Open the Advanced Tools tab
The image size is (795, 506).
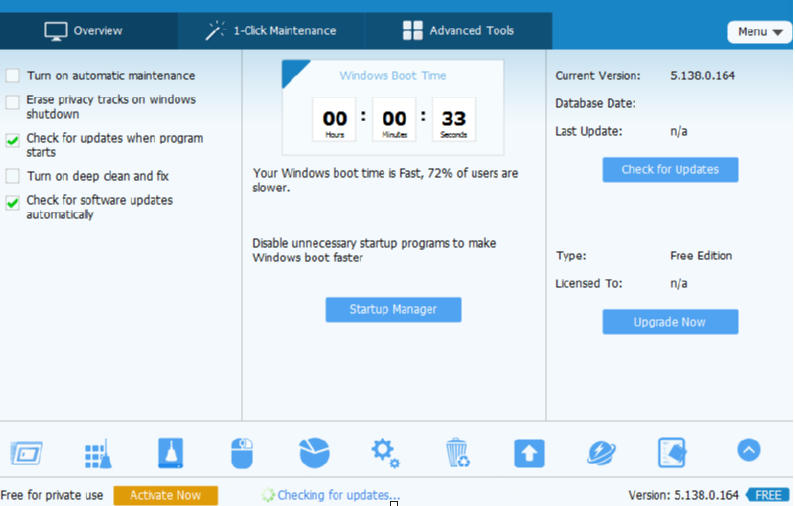[458, 31]
